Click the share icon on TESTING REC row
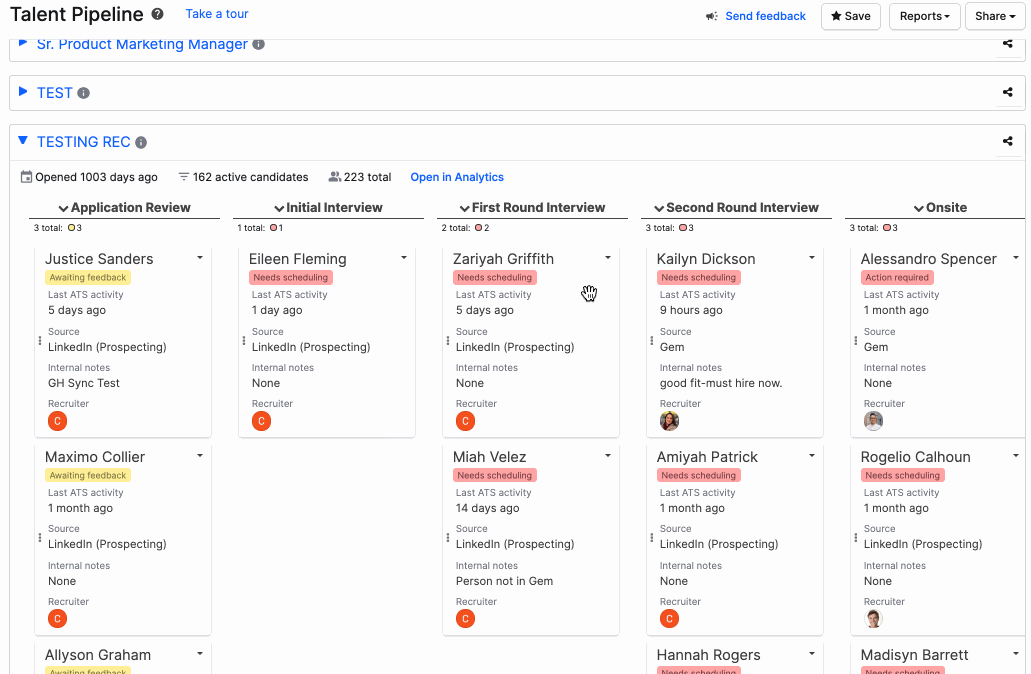 click(1007, 141)
